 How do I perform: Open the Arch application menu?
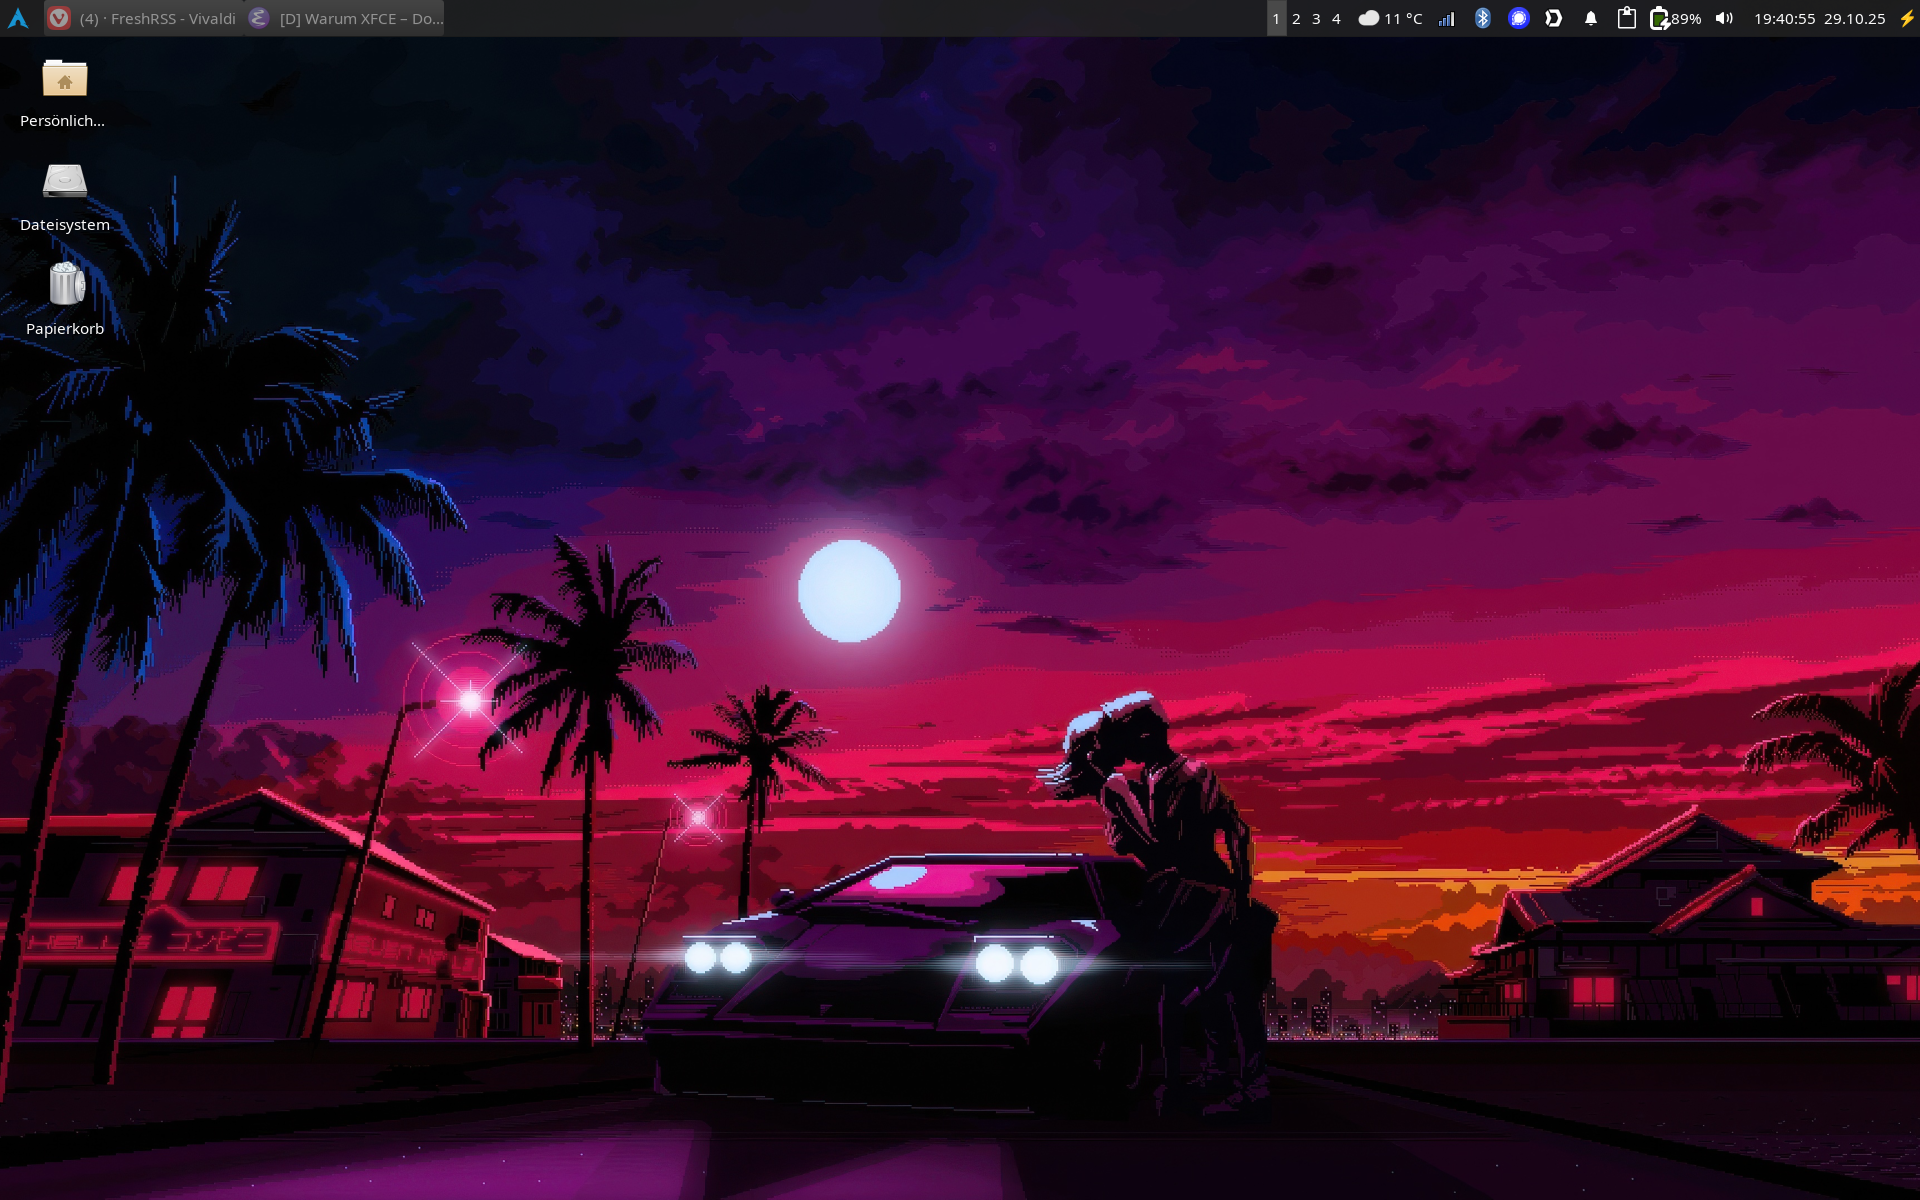click(20, 17)
